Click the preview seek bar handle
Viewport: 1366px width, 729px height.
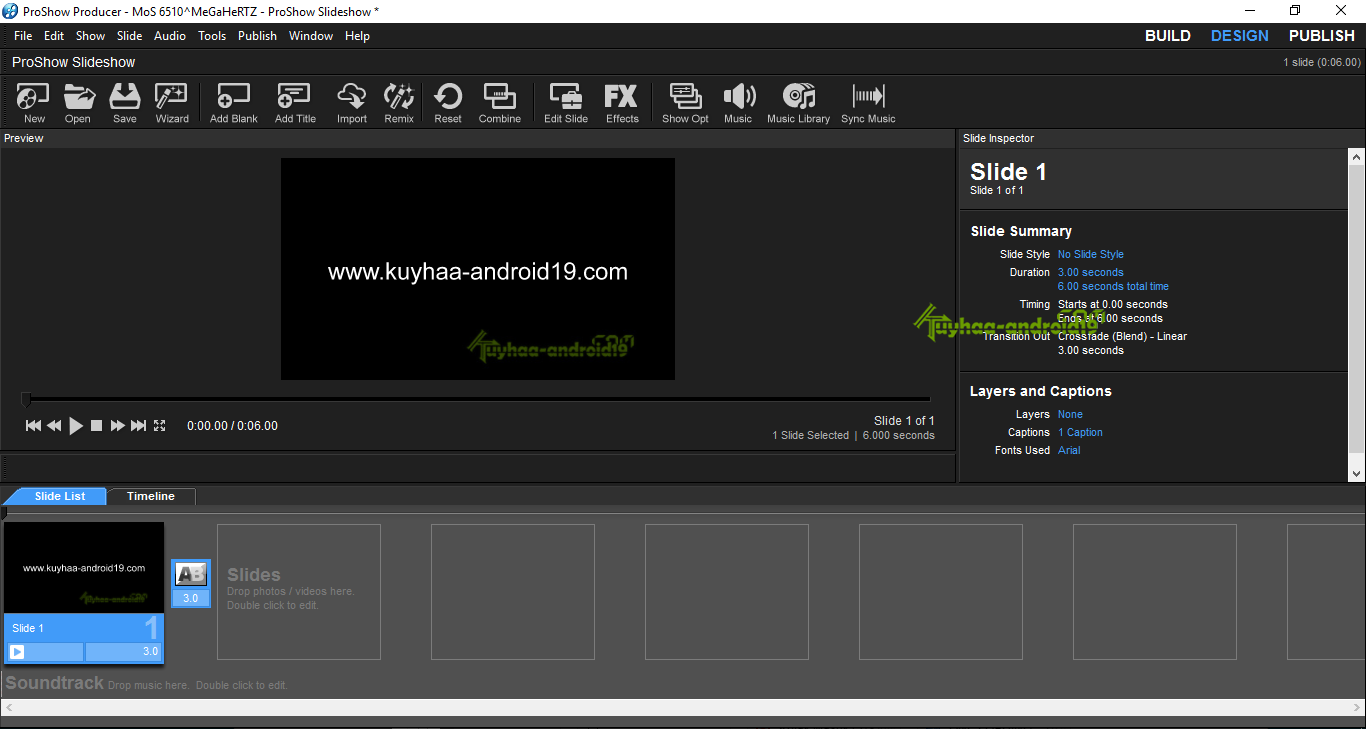(26, 399)
